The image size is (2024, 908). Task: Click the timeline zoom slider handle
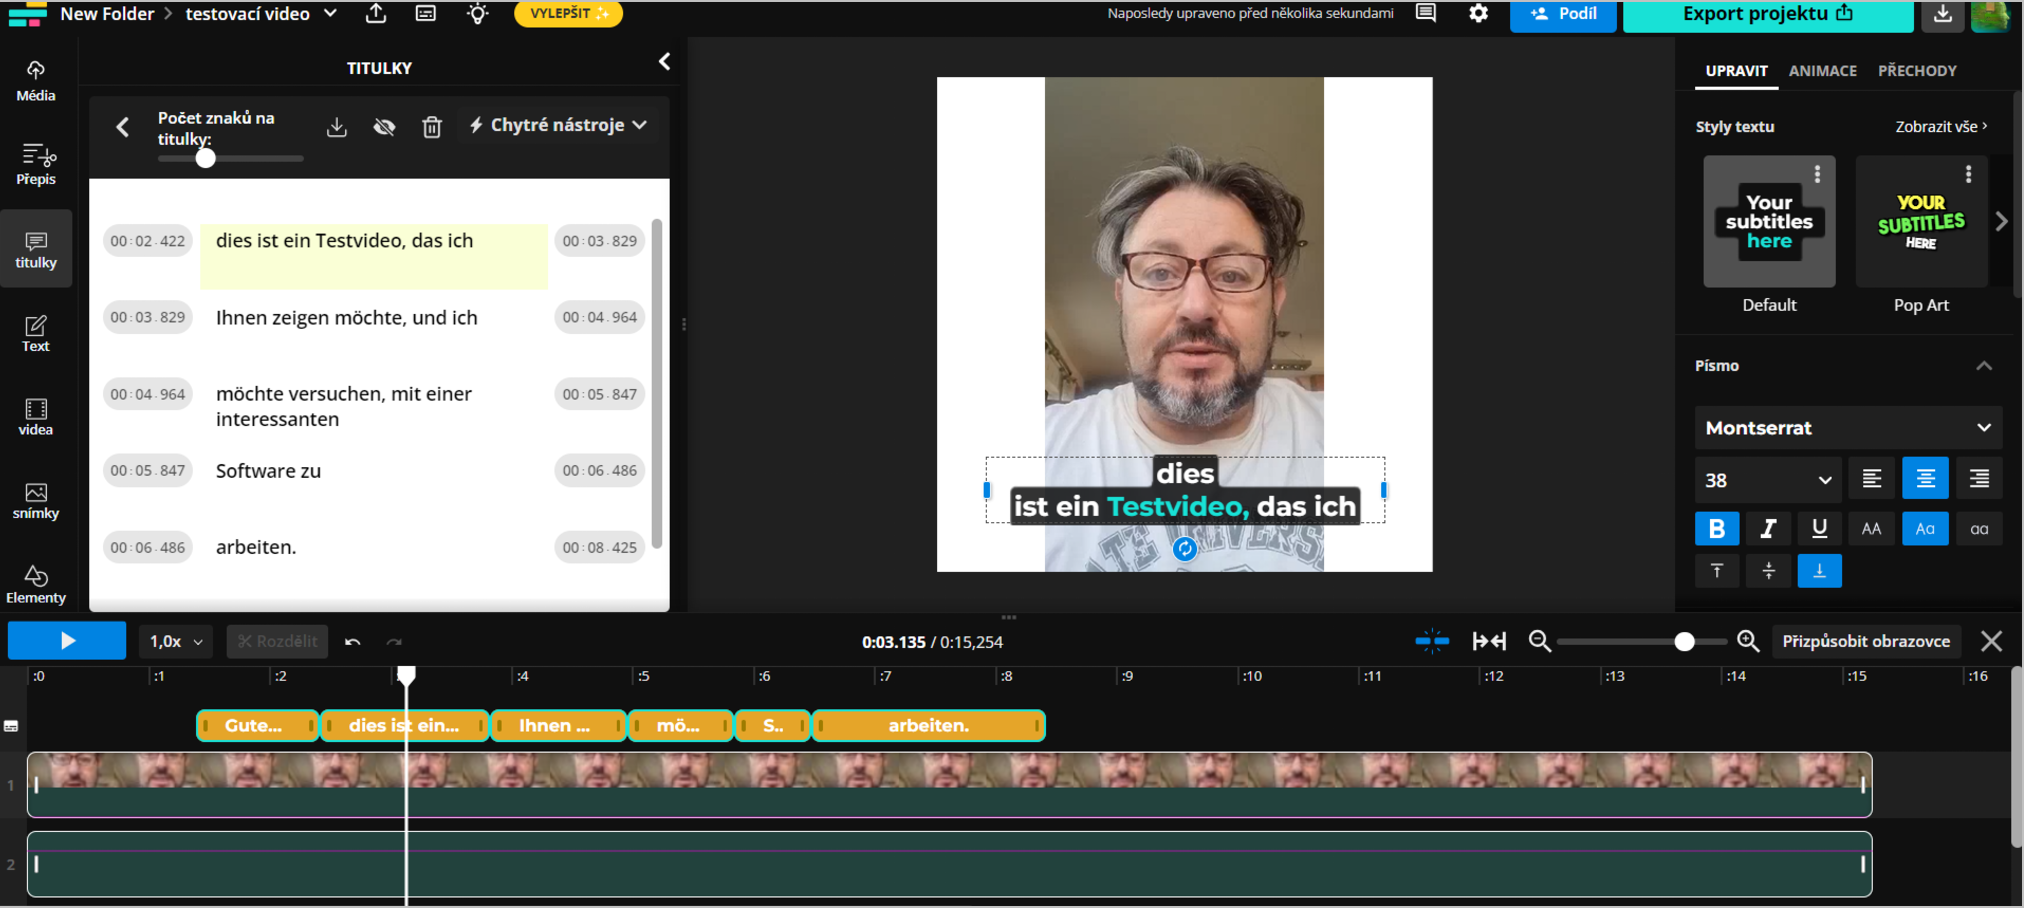point(1684,641)
